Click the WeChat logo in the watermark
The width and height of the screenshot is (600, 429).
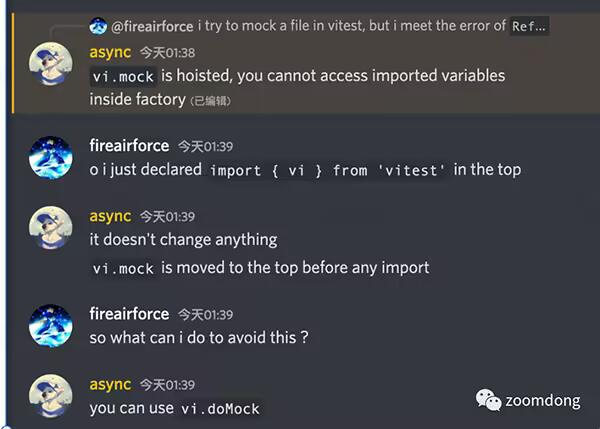click(x=489, y=400)
